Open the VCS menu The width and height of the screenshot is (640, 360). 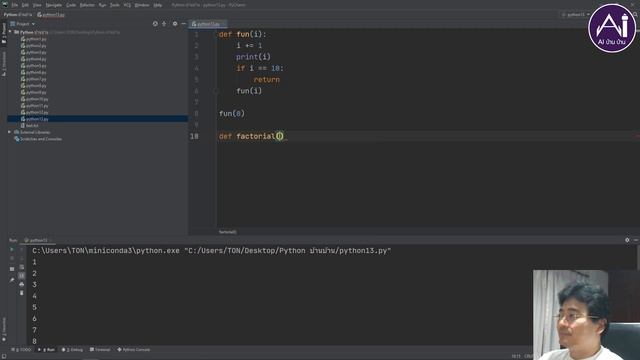127,5
